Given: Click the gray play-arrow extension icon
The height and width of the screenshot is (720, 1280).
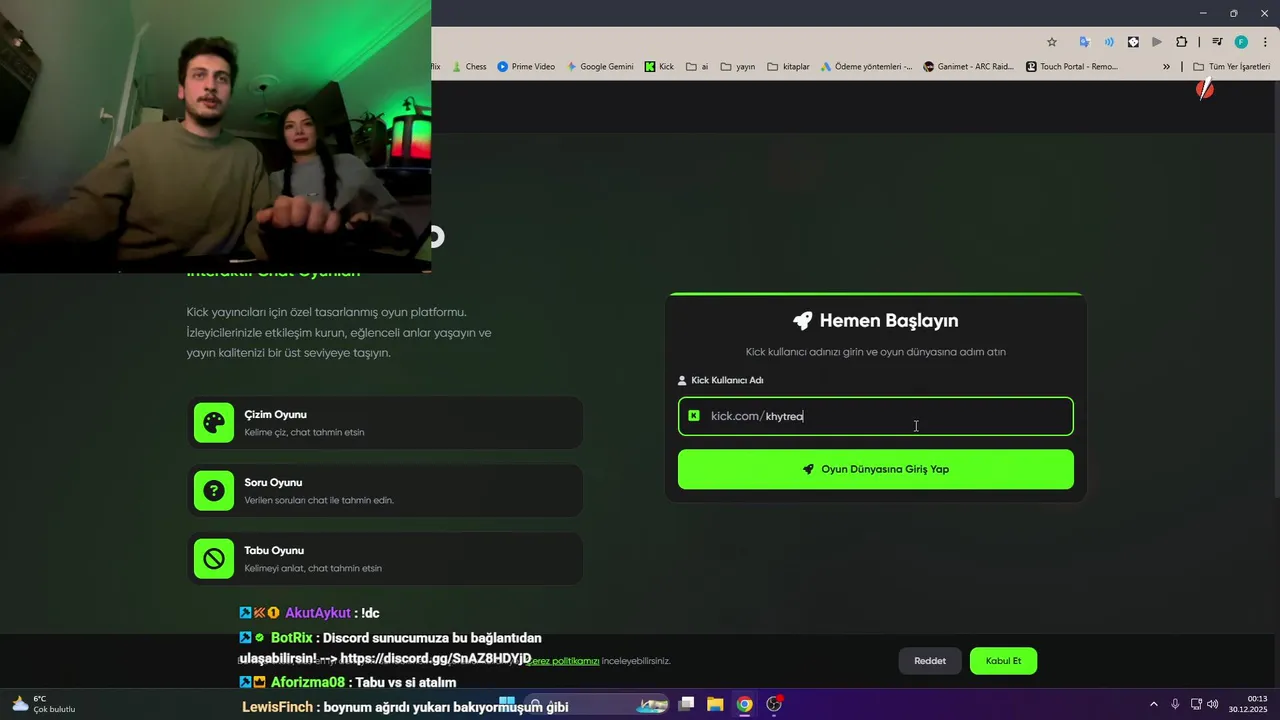Looking at the screenshot, I should (1157, 42).
